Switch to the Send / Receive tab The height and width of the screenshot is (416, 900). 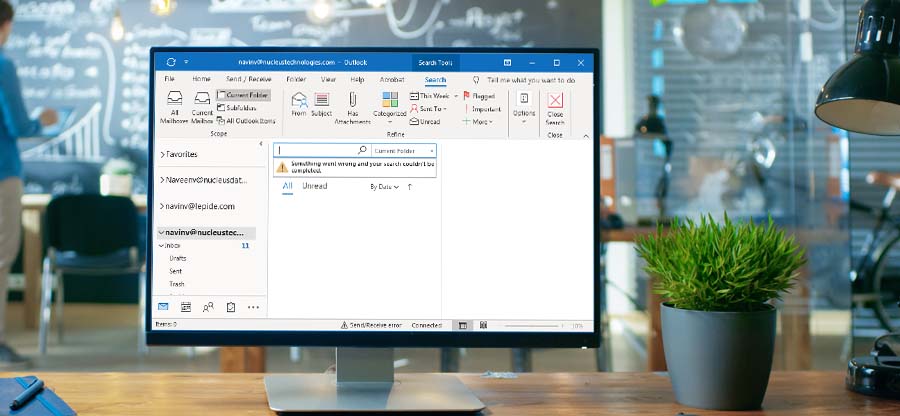pos(249,79)
